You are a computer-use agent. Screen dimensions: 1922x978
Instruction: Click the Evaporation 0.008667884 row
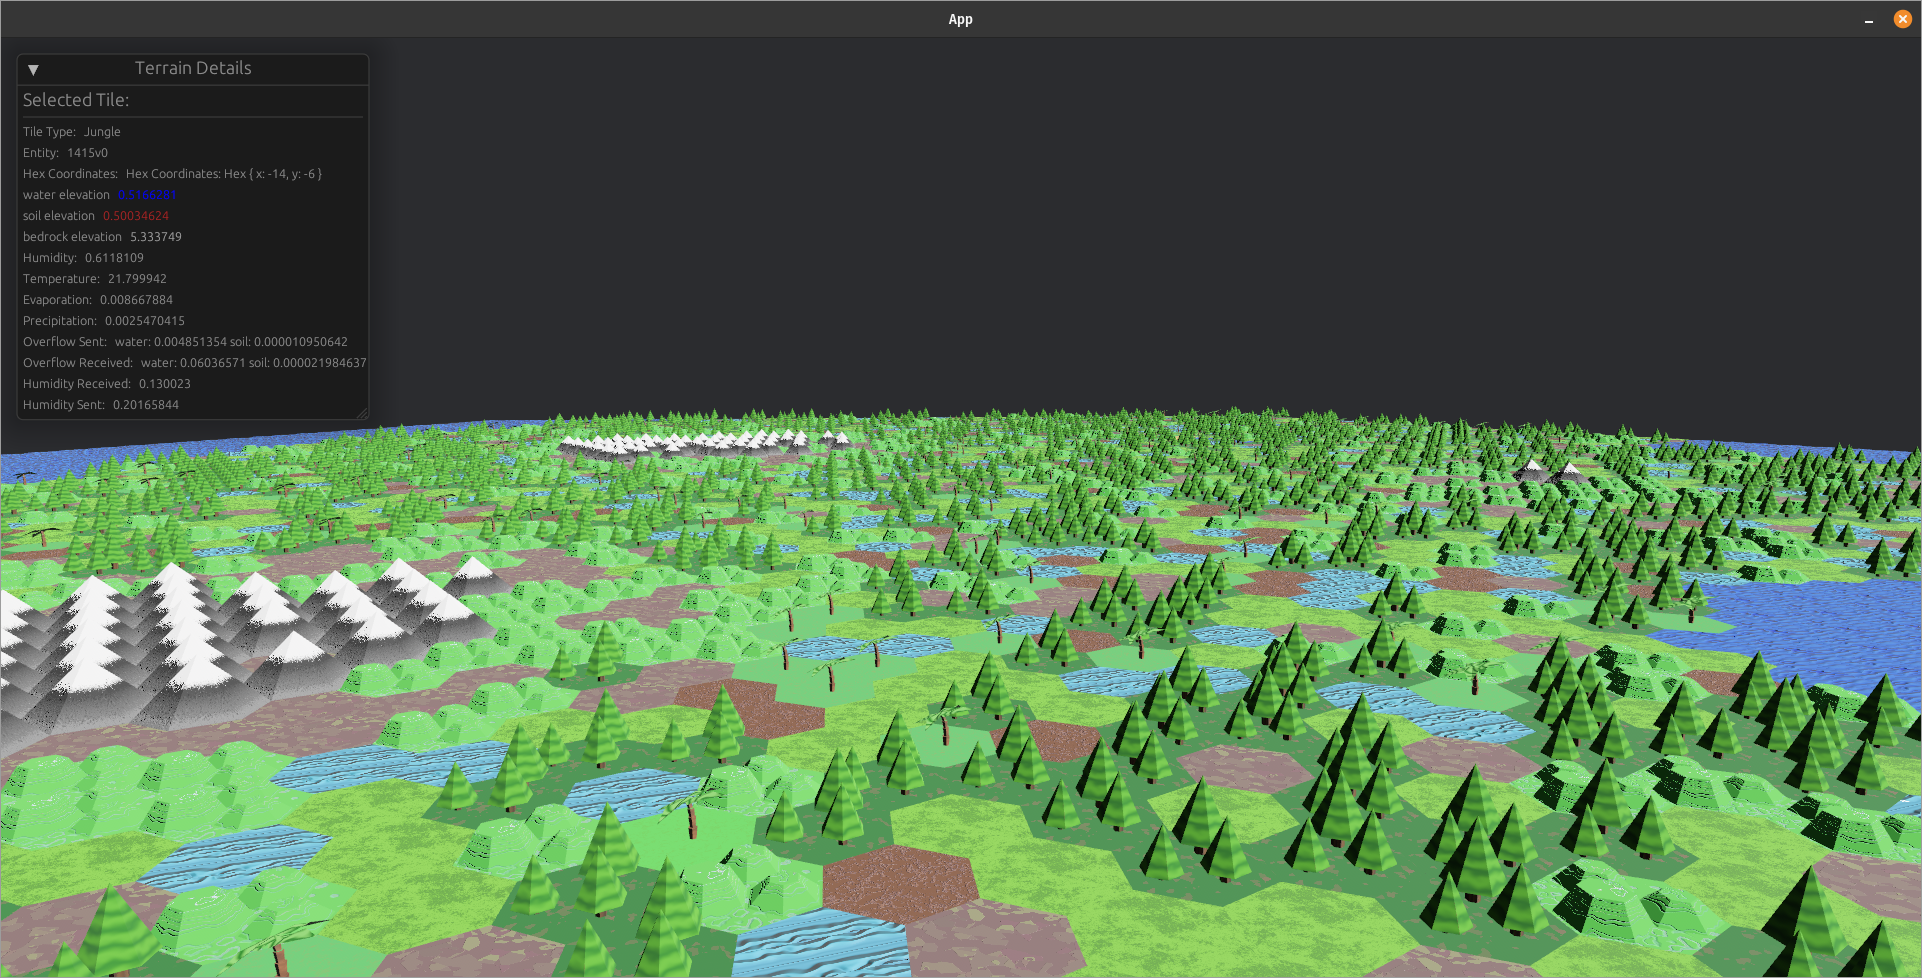click(98, 300)
